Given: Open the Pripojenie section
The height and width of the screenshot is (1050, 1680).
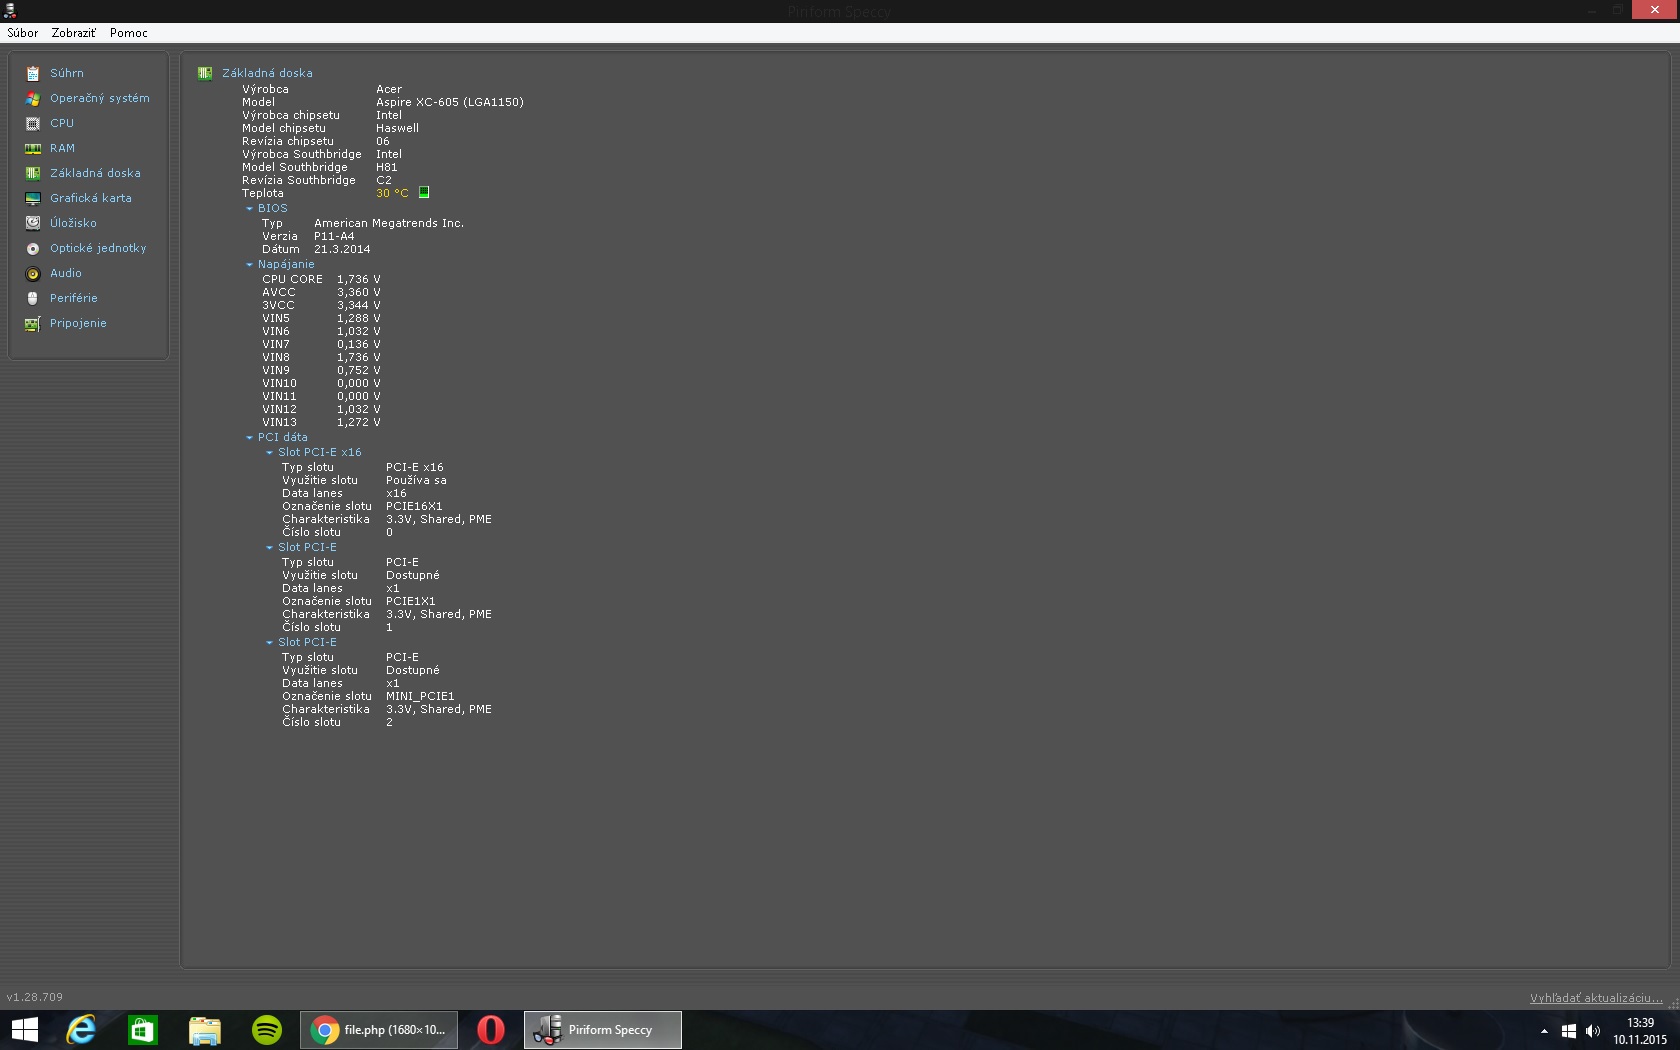Looking at the screenshot, I should 78,323.
